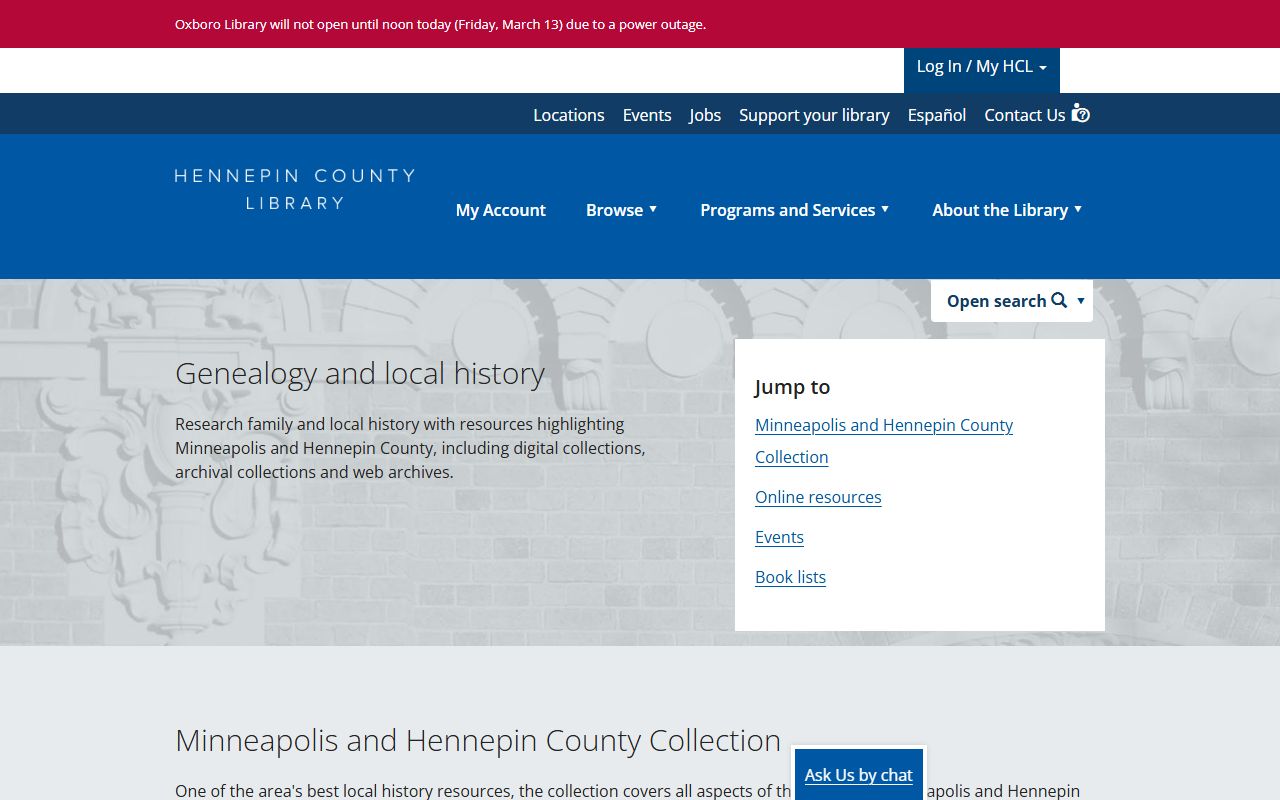The width and height of the screenshot is (1280, 800).
Task: Open the top Events navigation link
Action: point(647,115)
